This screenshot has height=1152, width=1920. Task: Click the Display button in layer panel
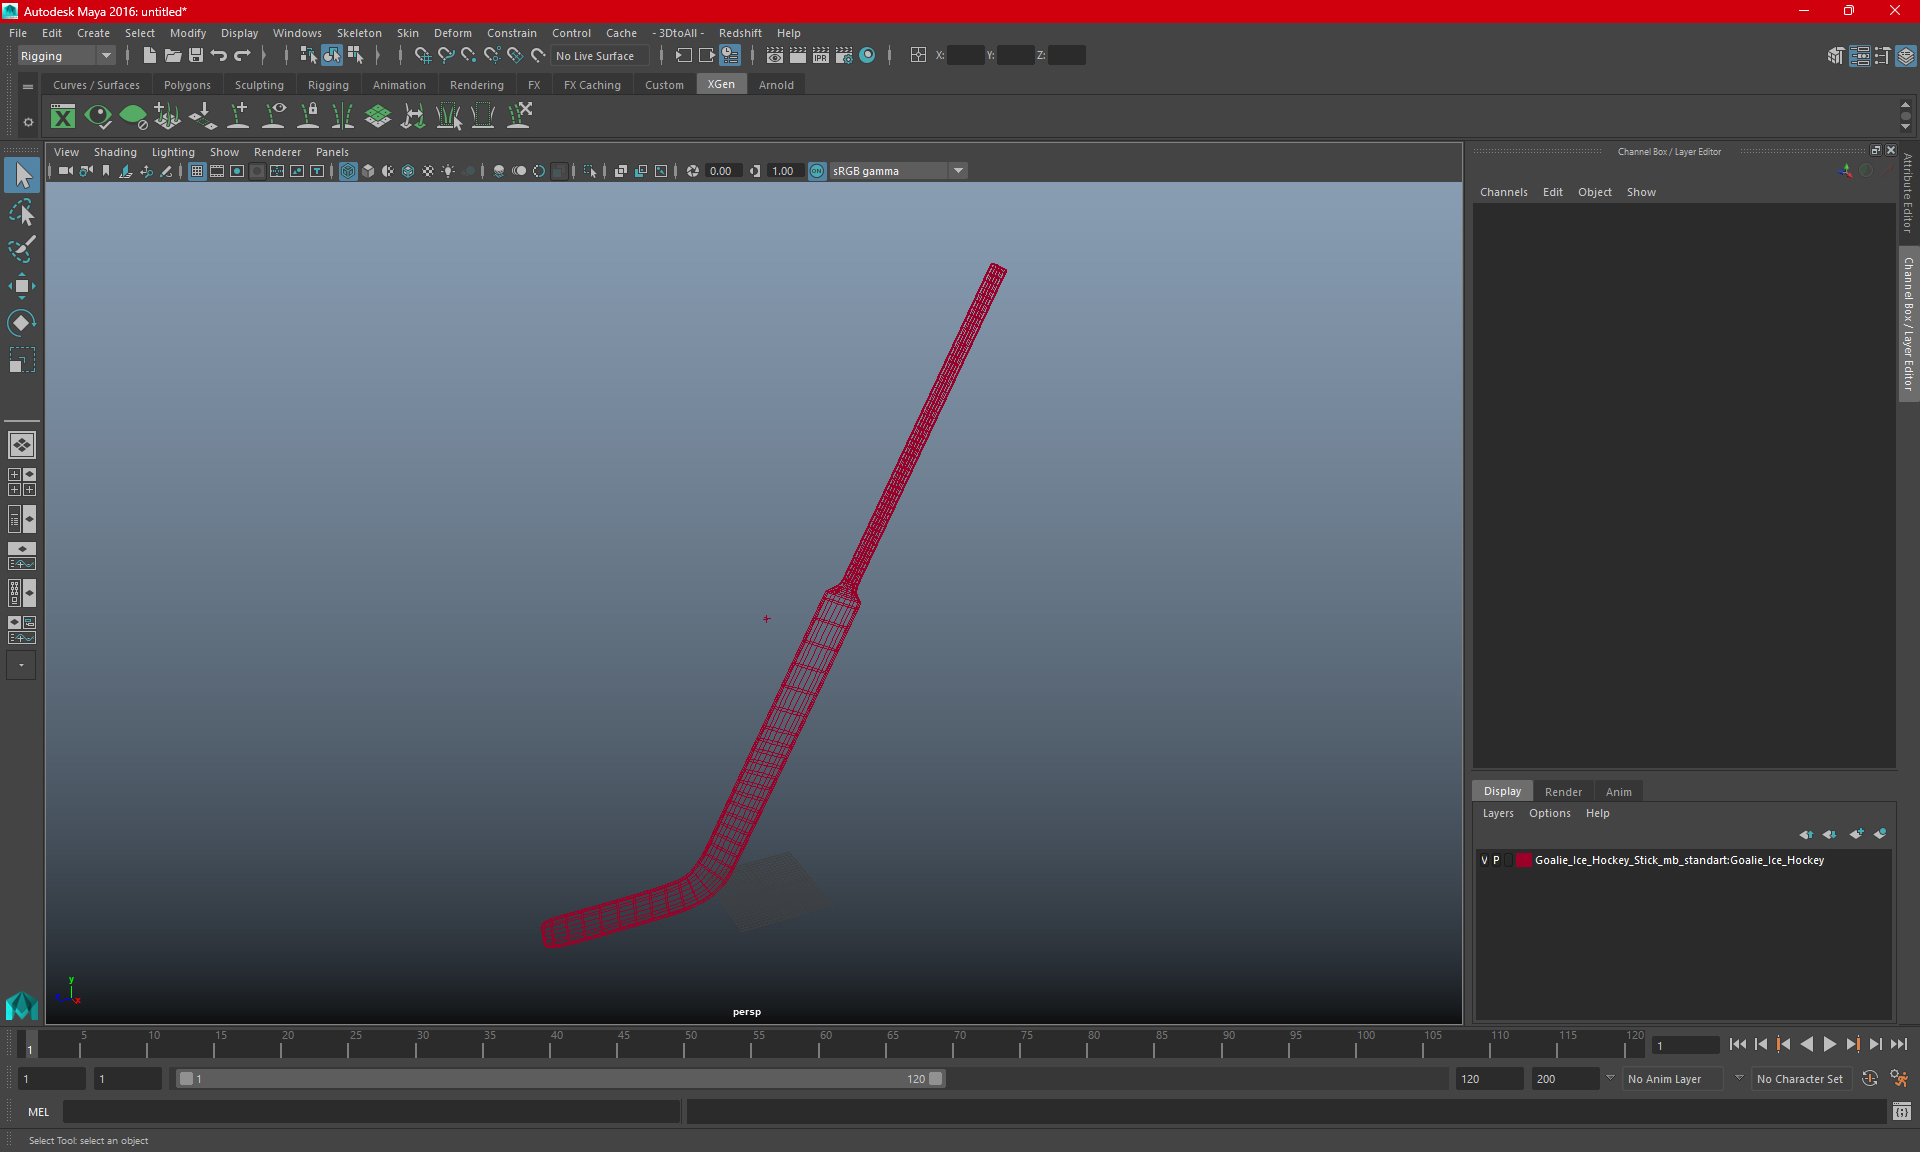tap(1503, 790)
